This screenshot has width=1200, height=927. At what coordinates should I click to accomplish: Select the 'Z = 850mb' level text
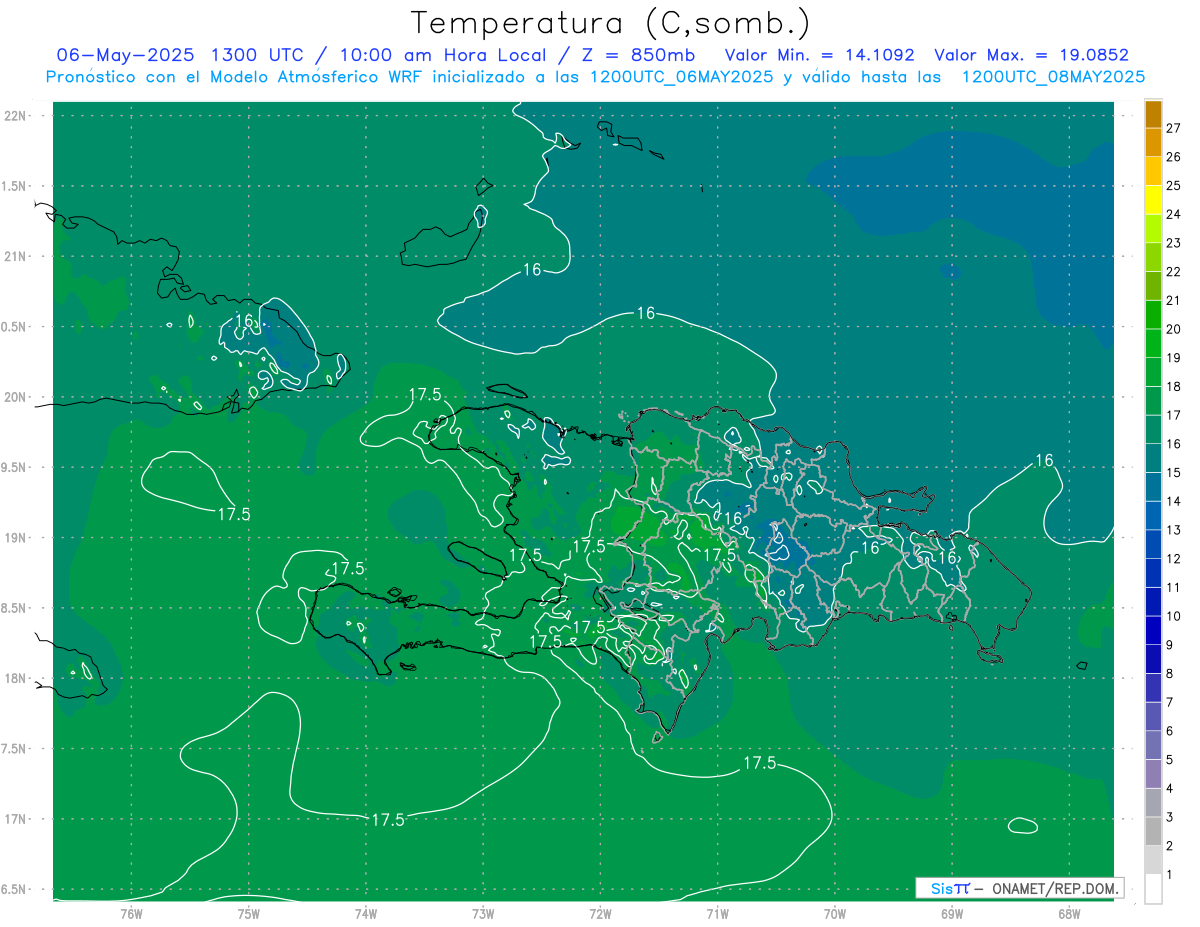[639, 55]
